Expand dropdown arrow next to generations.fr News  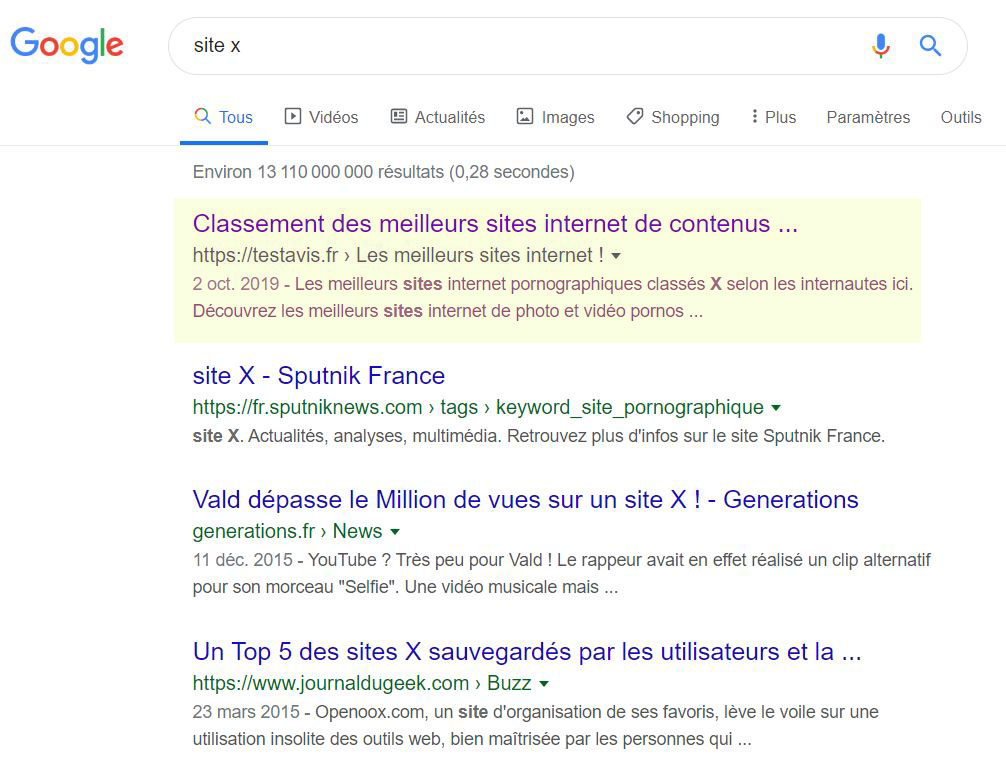(395, 532)
